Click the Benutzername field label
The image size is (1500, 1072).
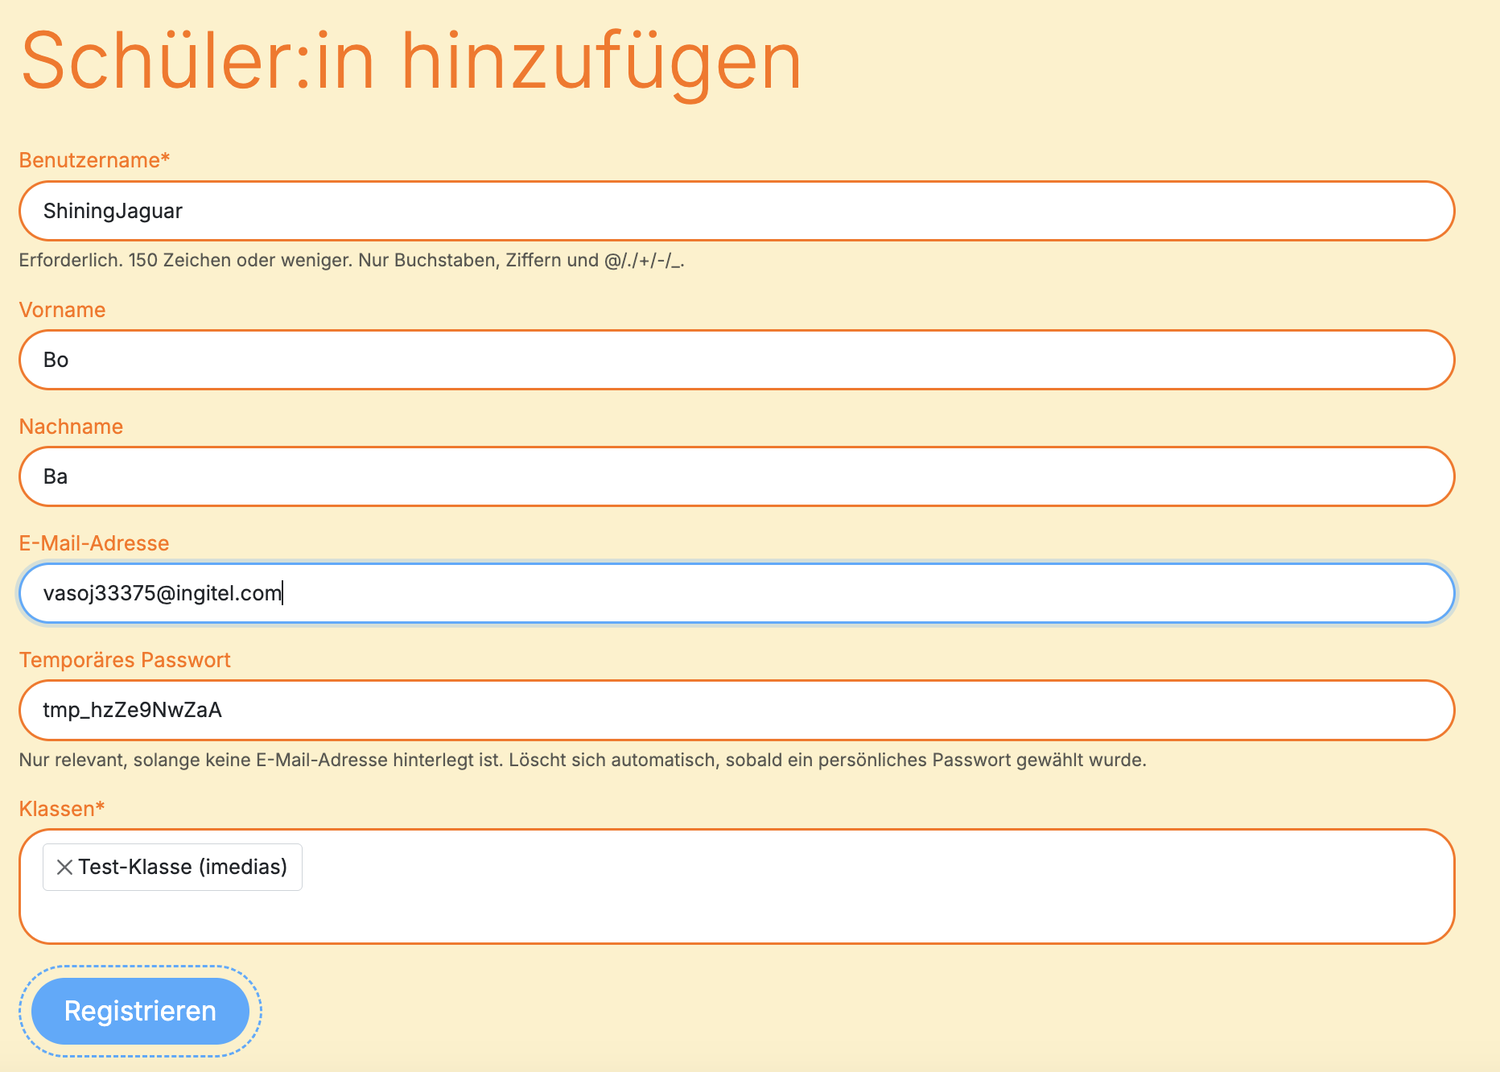(x=90, y=160)
